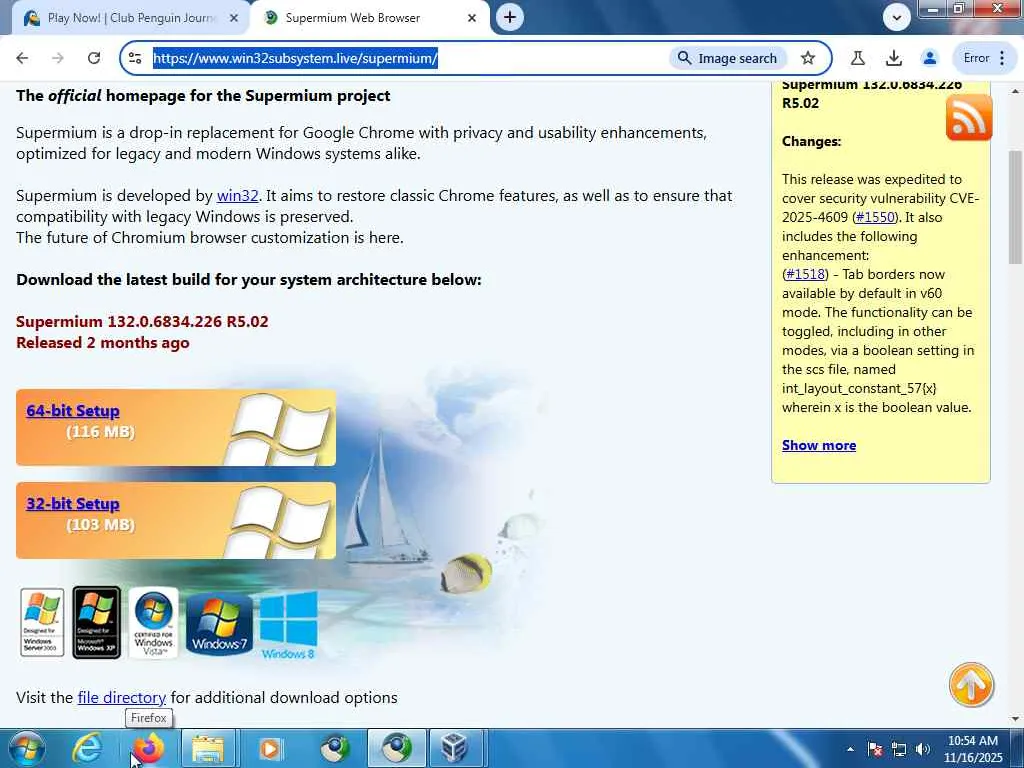1024x768 pixels.
Task: Open the downloads toolbar icon
Action: pyautogui.click(x=894, y=58)
